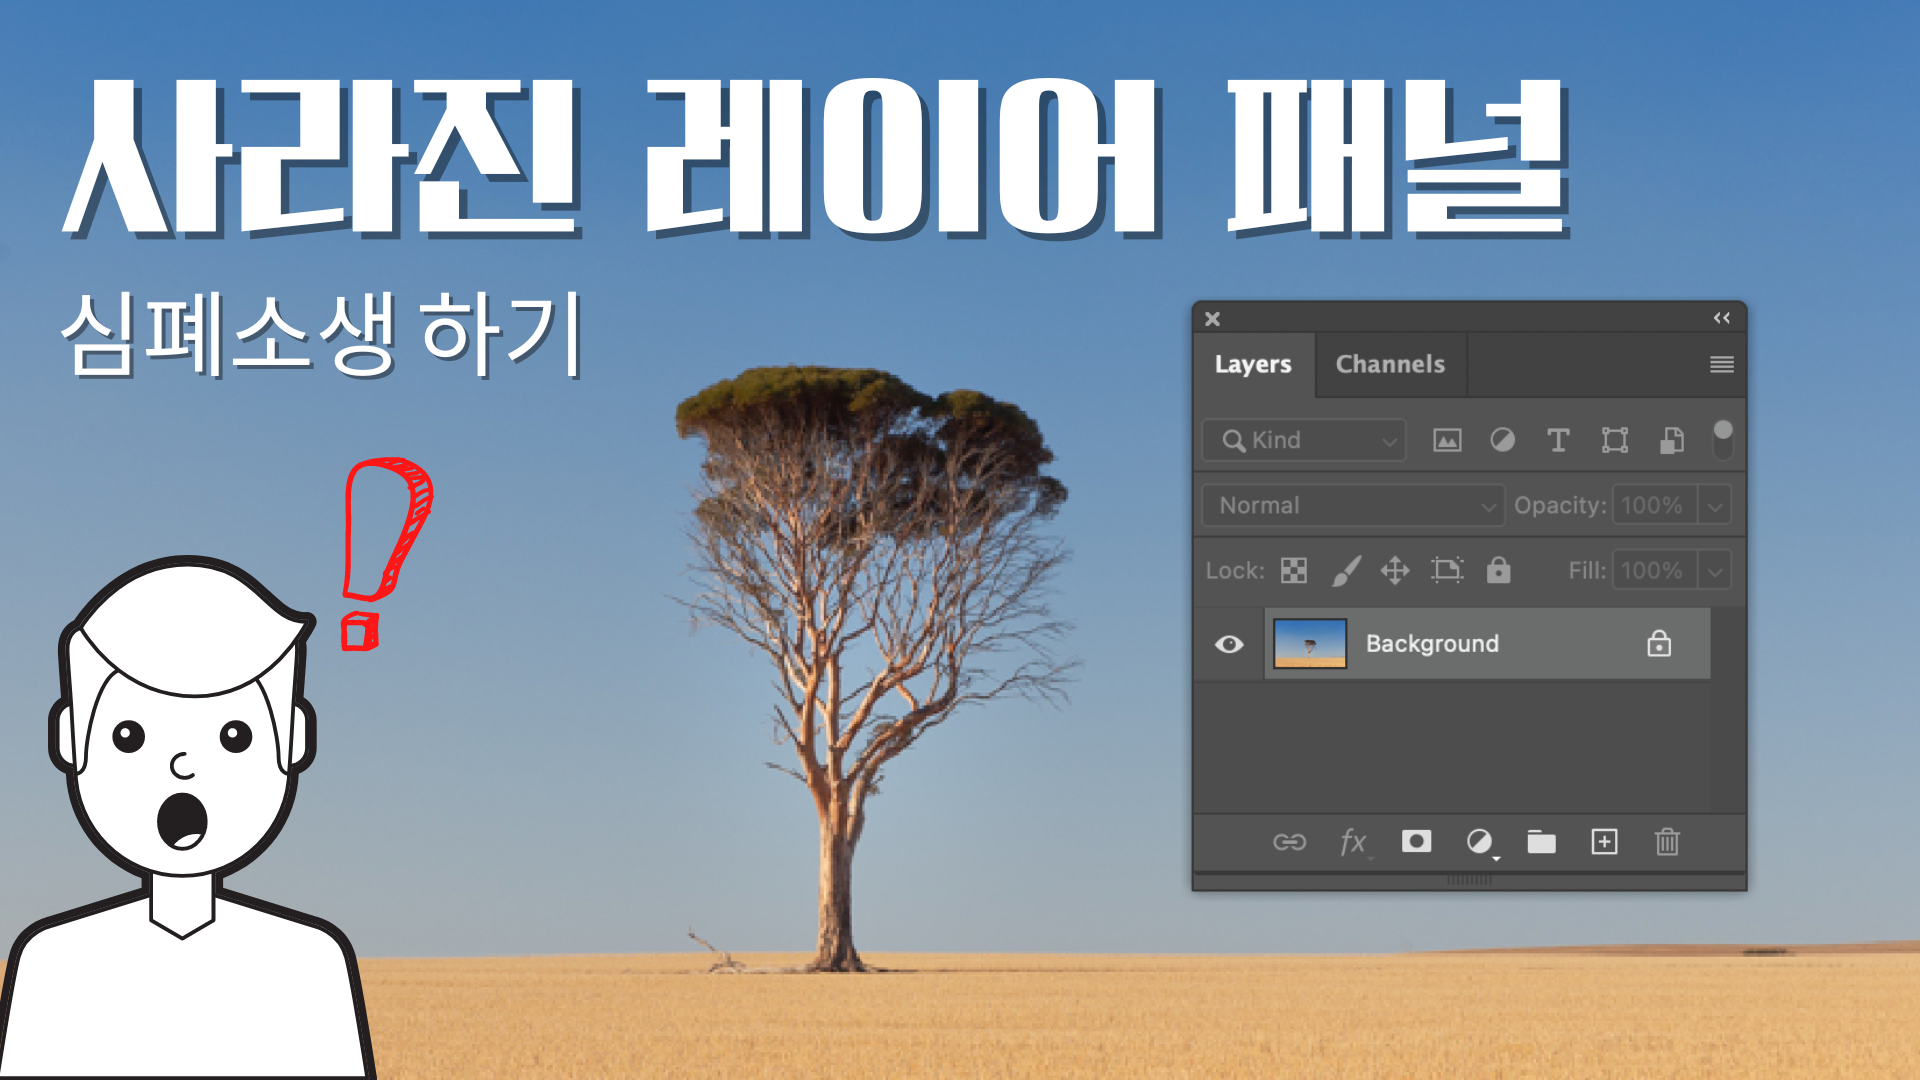Switch to the Channels tab
The image size is (1920, 1080).
pyautogui.click(x=1390, y=364)
